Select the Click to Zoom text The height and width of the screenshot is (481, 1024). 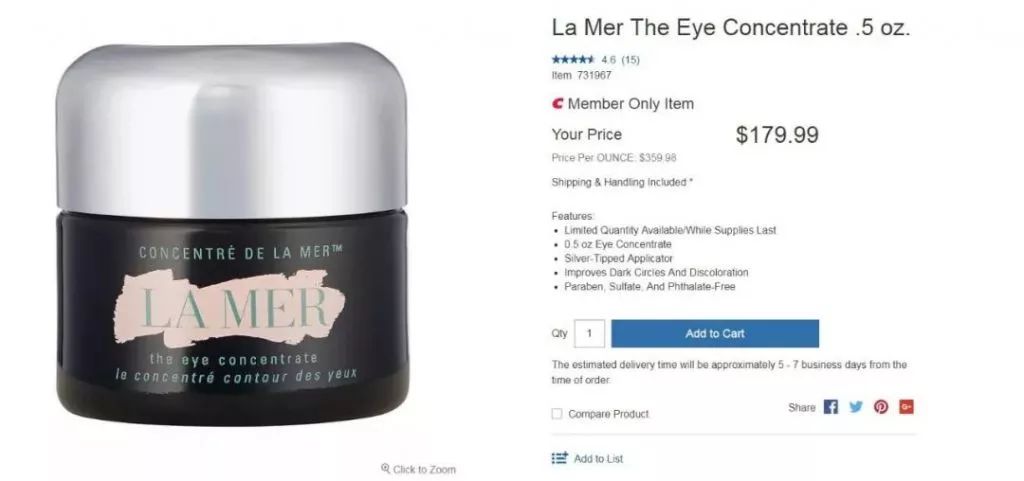[424, 470]
